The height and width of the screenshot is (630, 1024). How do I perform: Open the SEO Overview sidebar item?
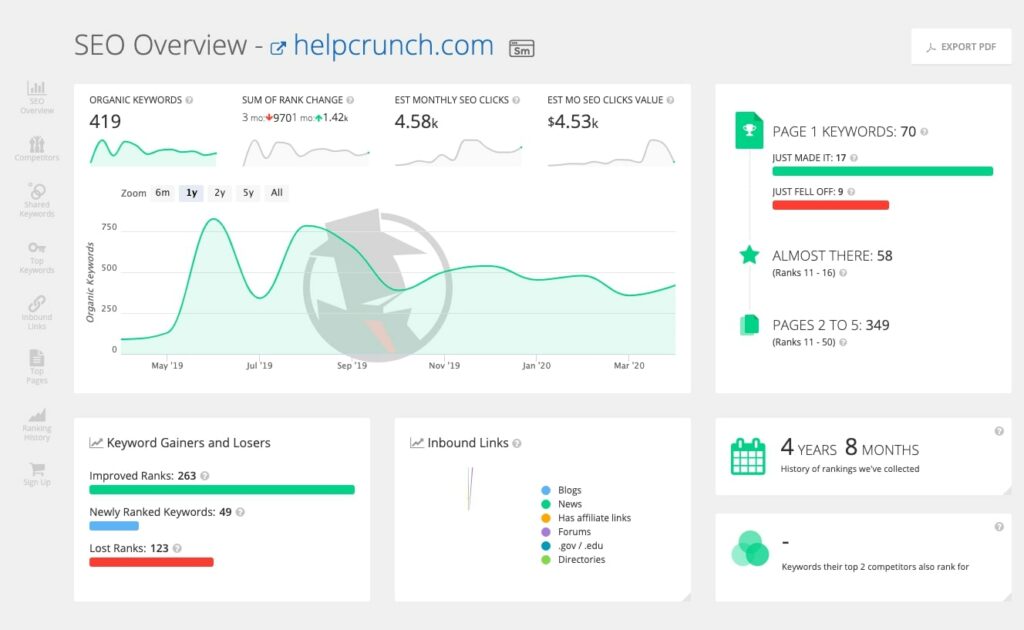(37, 97)
